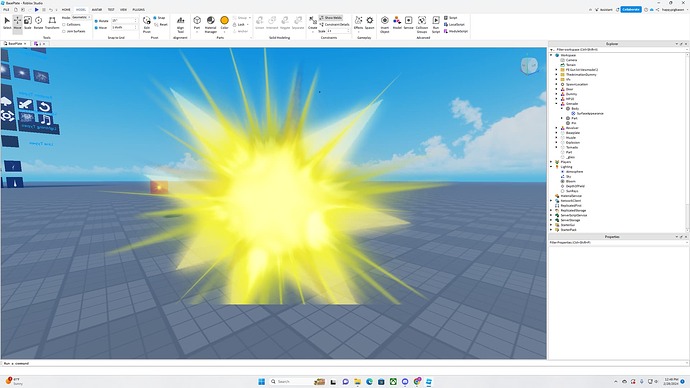
Task: Click the music note plugin icon in viewport
Action: click(45, 120)
